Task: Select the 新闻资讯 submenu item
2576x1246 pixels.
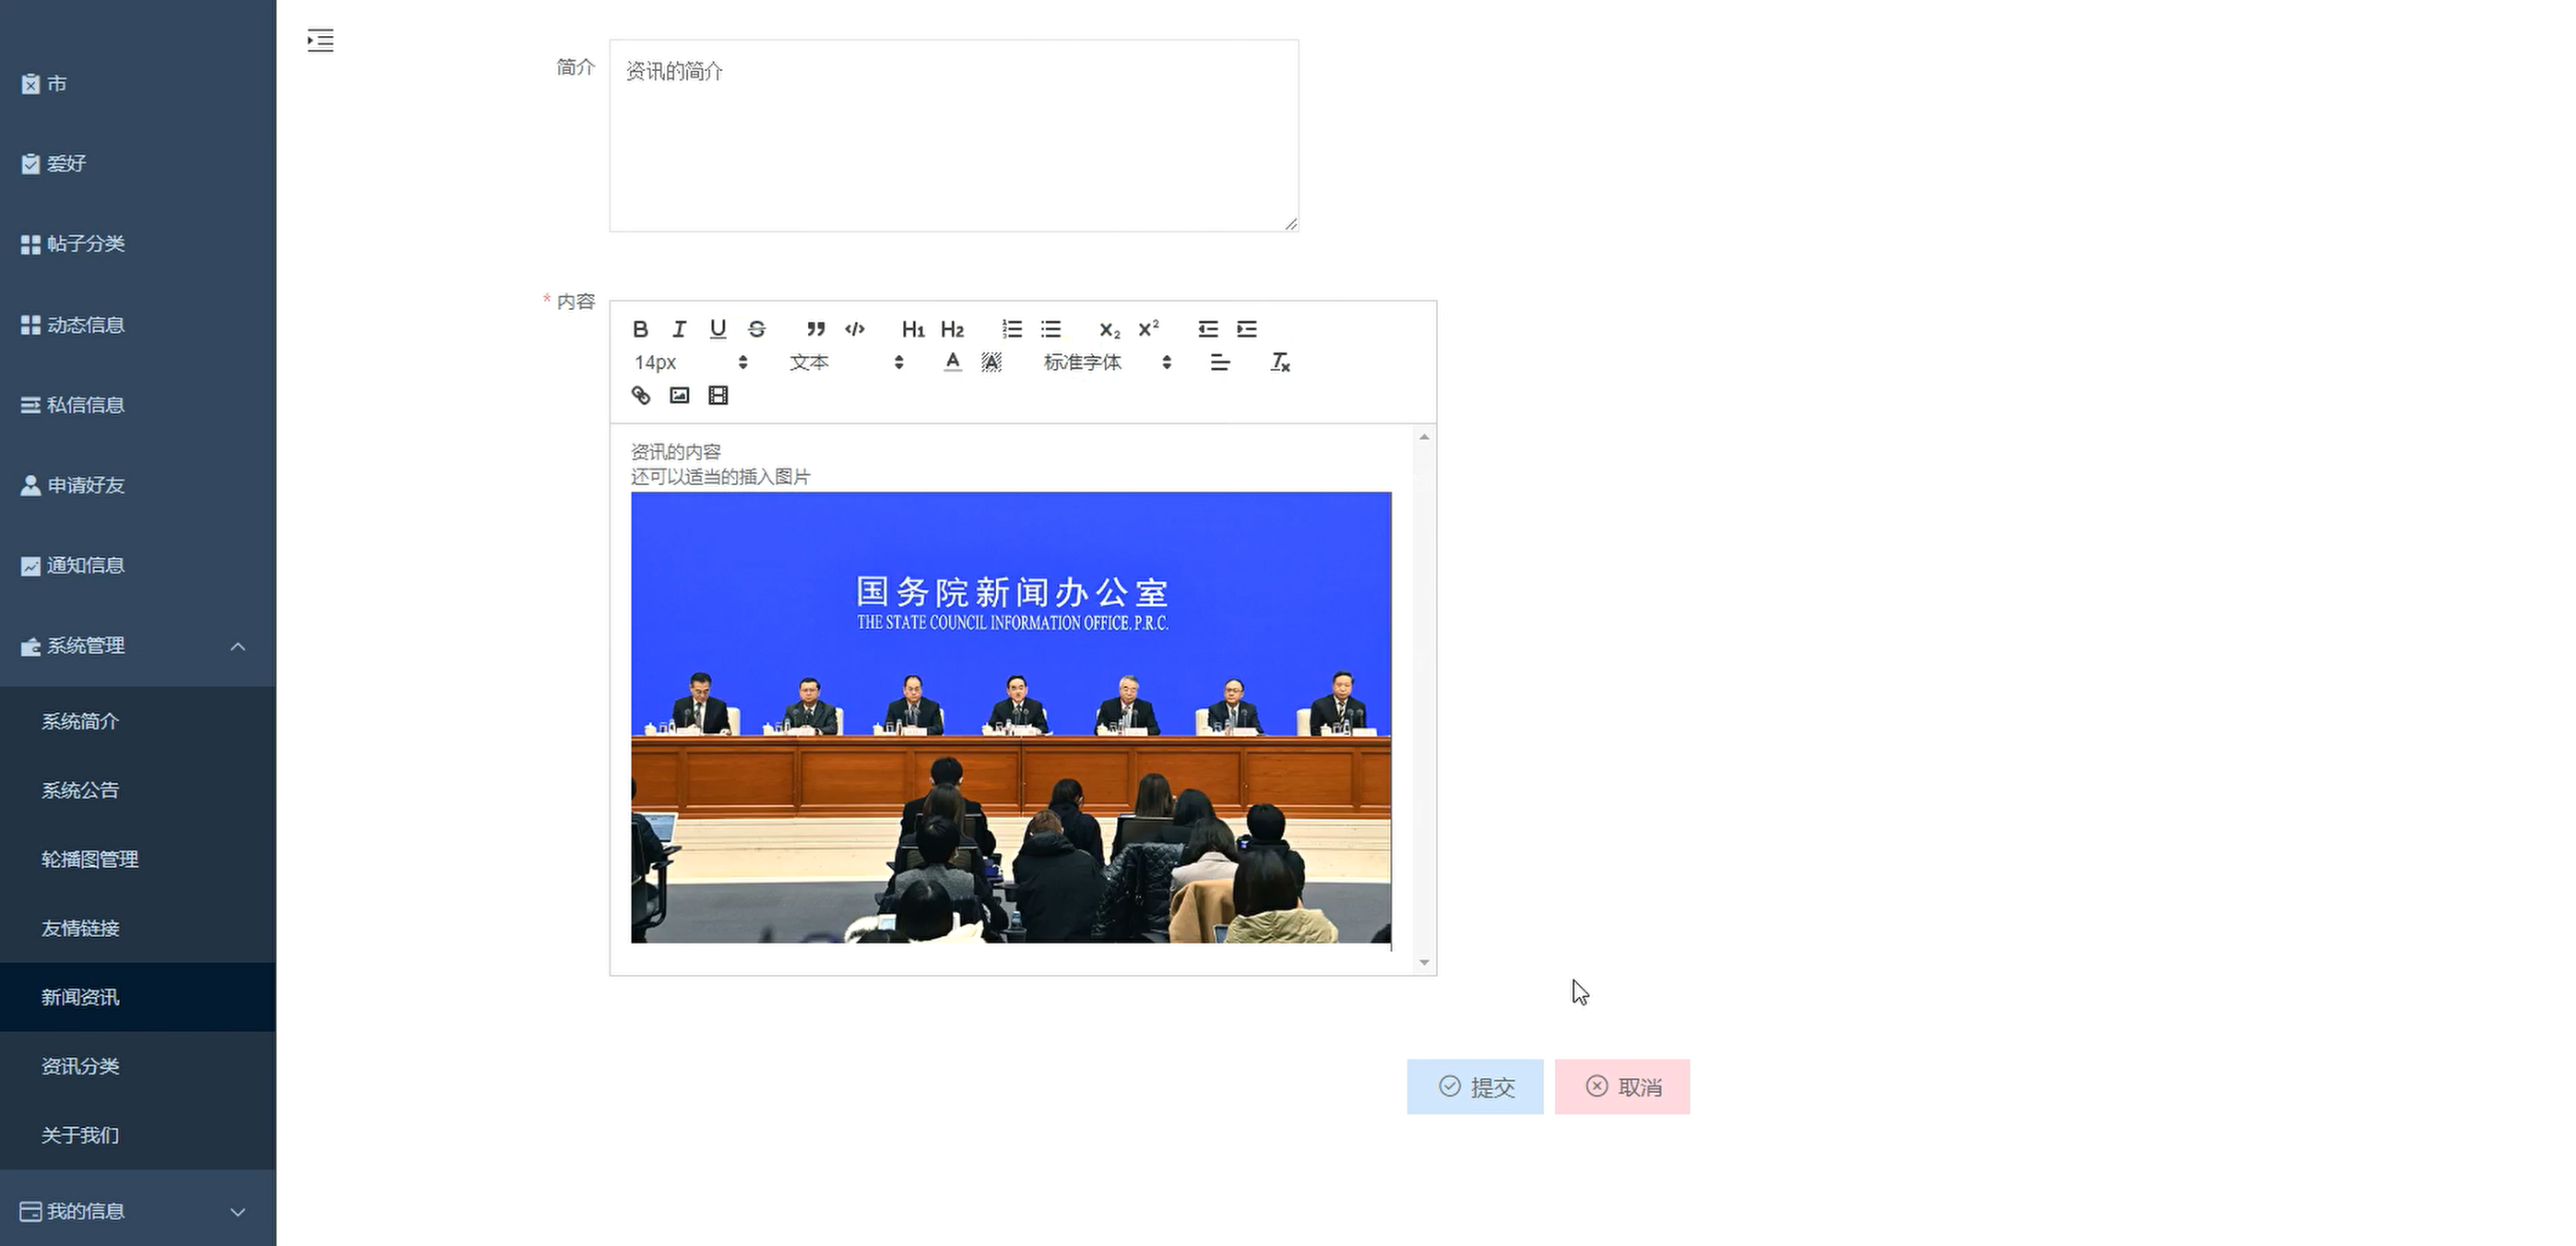Action: pos(138,997)
